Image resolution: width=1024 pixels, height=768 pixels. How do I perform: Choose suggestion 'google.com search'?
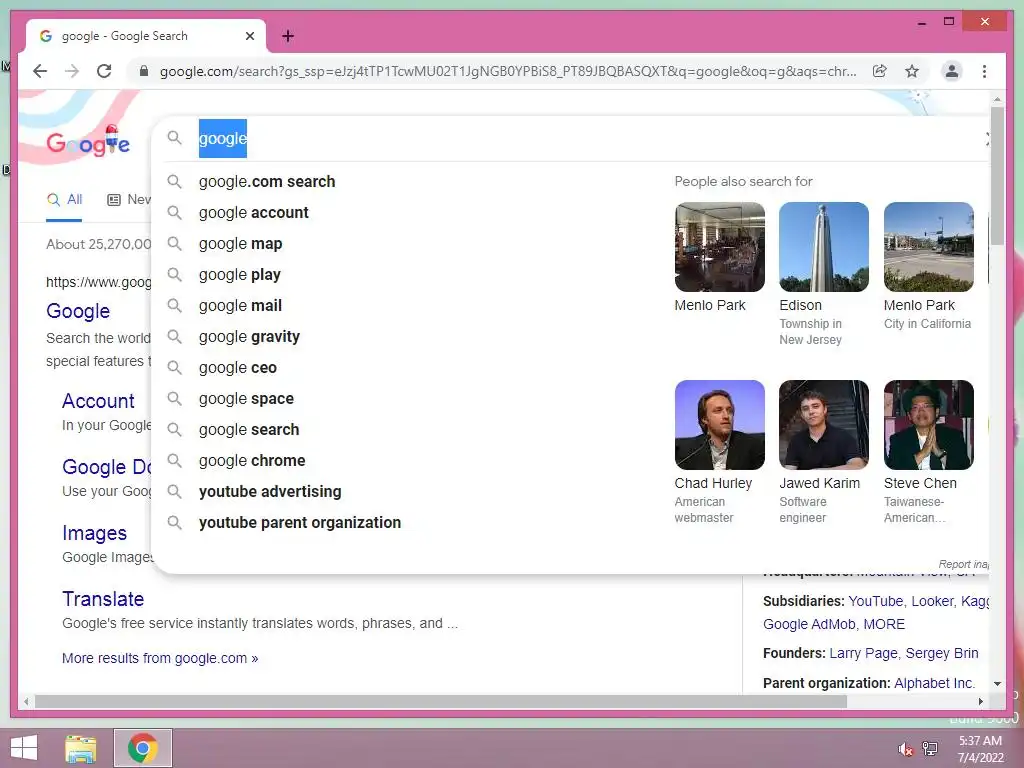(x=267, y=182)
